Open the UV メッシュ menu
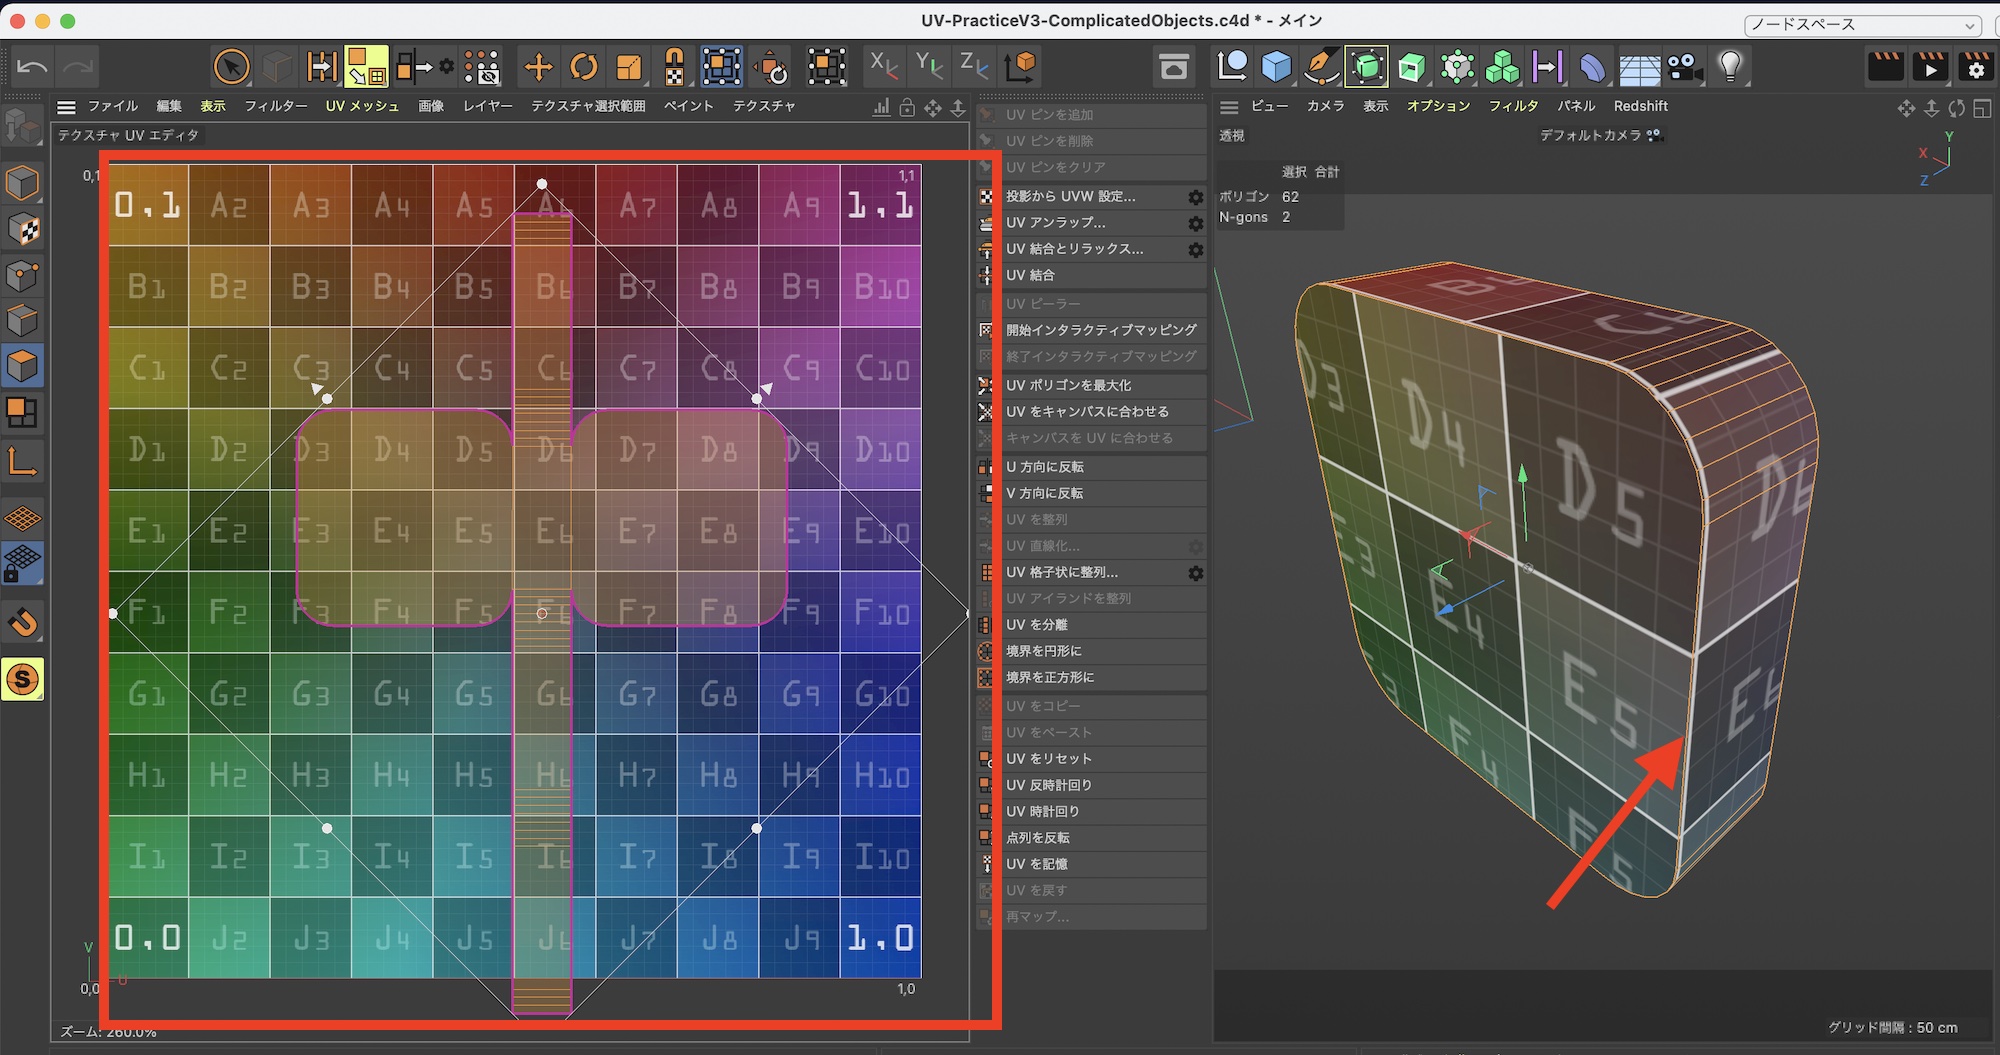Image resolution: width=2000 pixels, height=1055 pixels. [x=361, y=106]
